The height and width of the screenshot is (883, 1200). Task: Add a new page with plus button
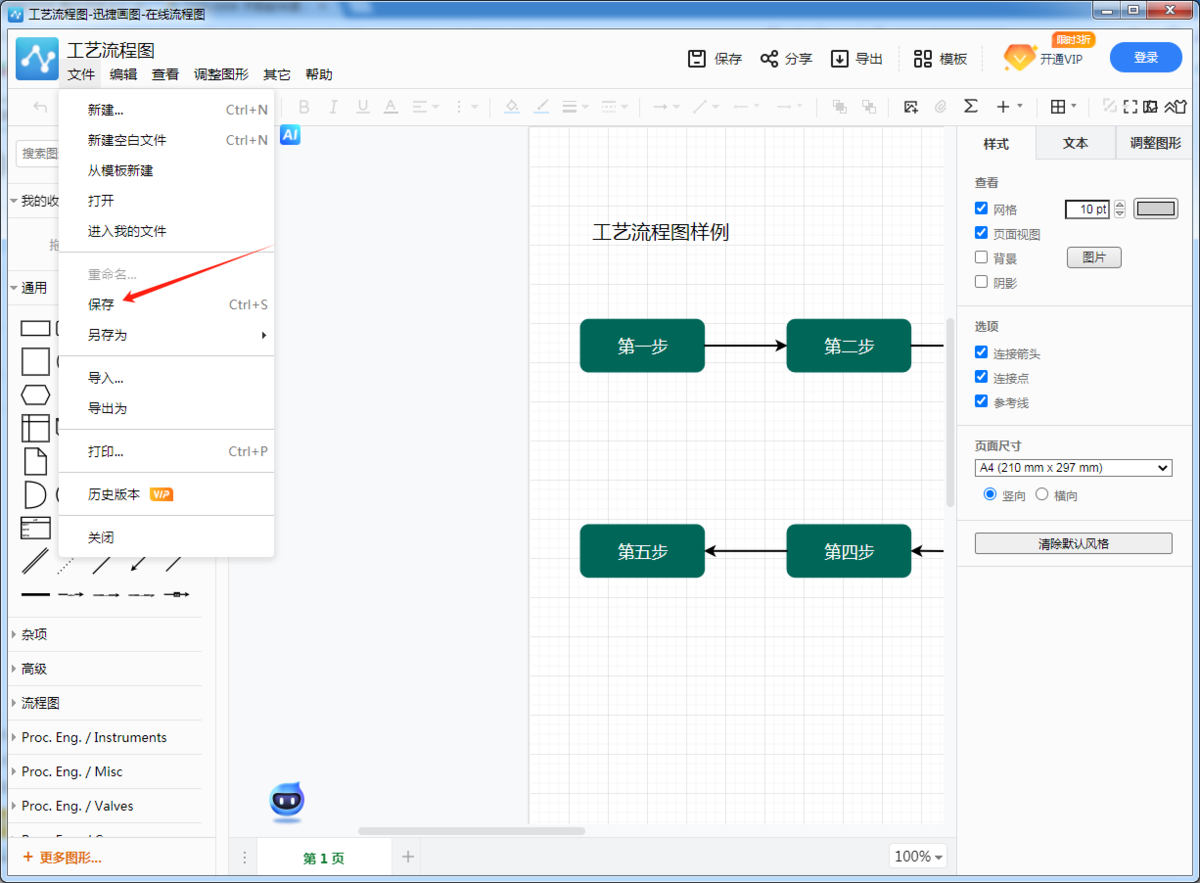click(x=407, y=856)
